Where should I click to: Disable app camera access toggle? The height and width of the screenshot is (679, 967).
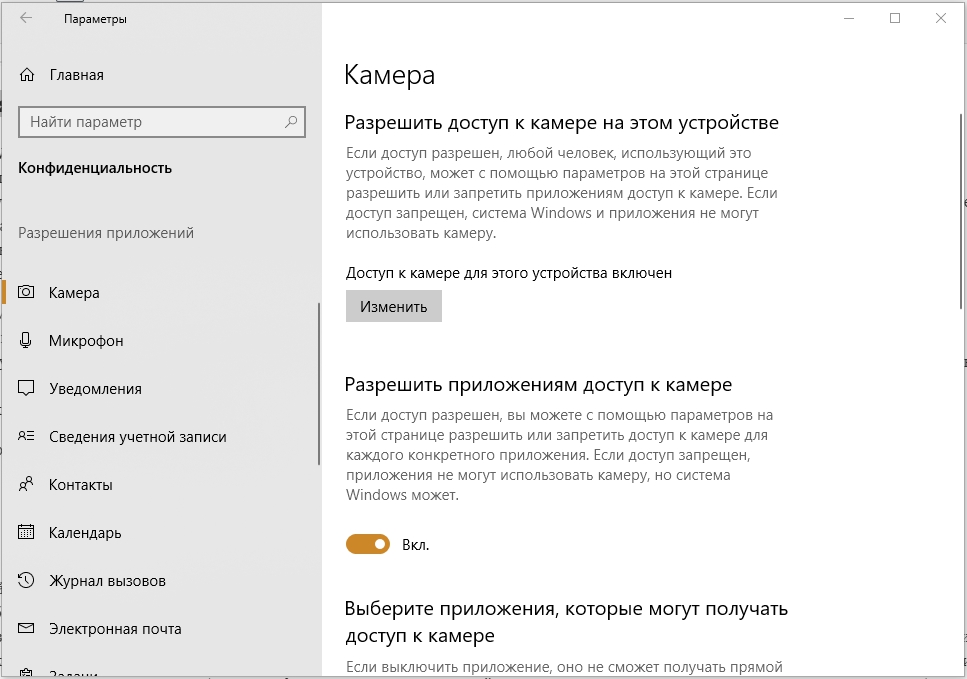click(367, 544)
